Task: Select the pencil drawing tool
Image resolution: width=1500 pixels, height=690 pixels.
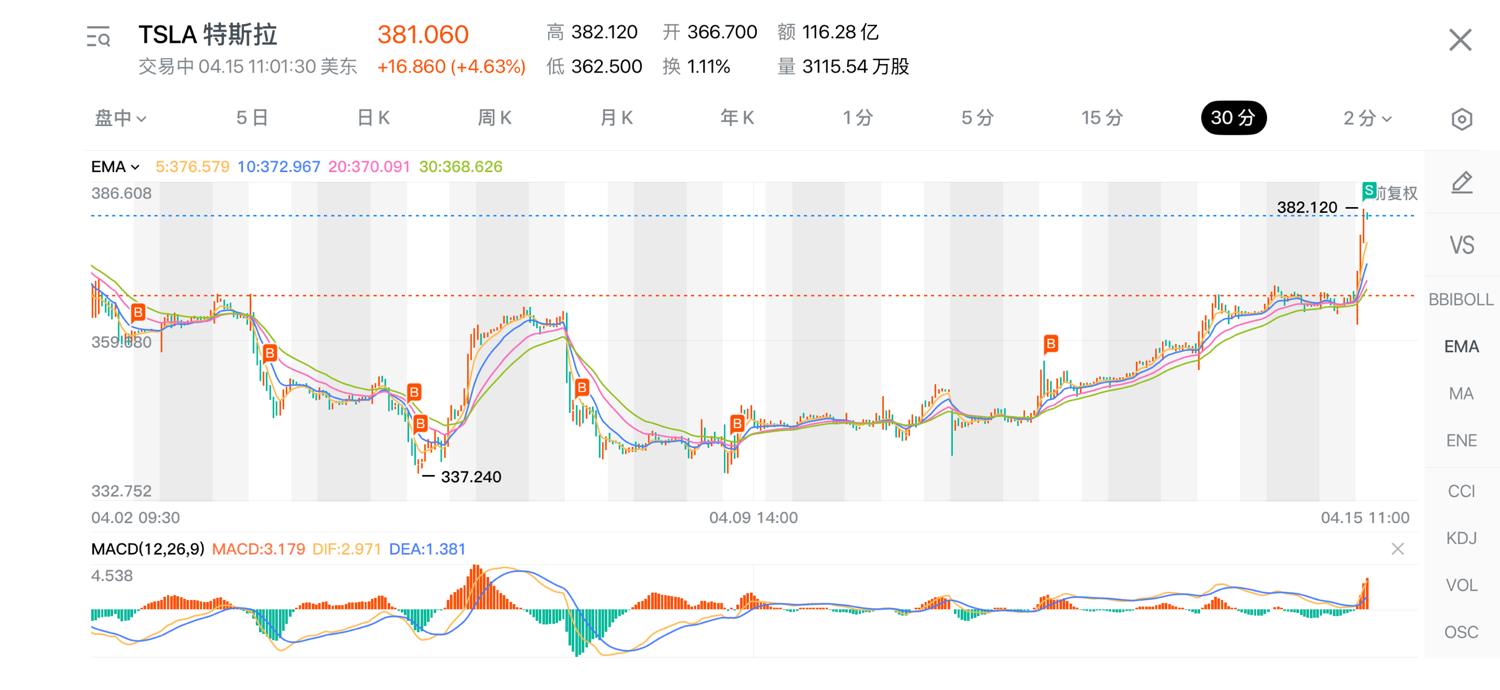Action: 1461,183
